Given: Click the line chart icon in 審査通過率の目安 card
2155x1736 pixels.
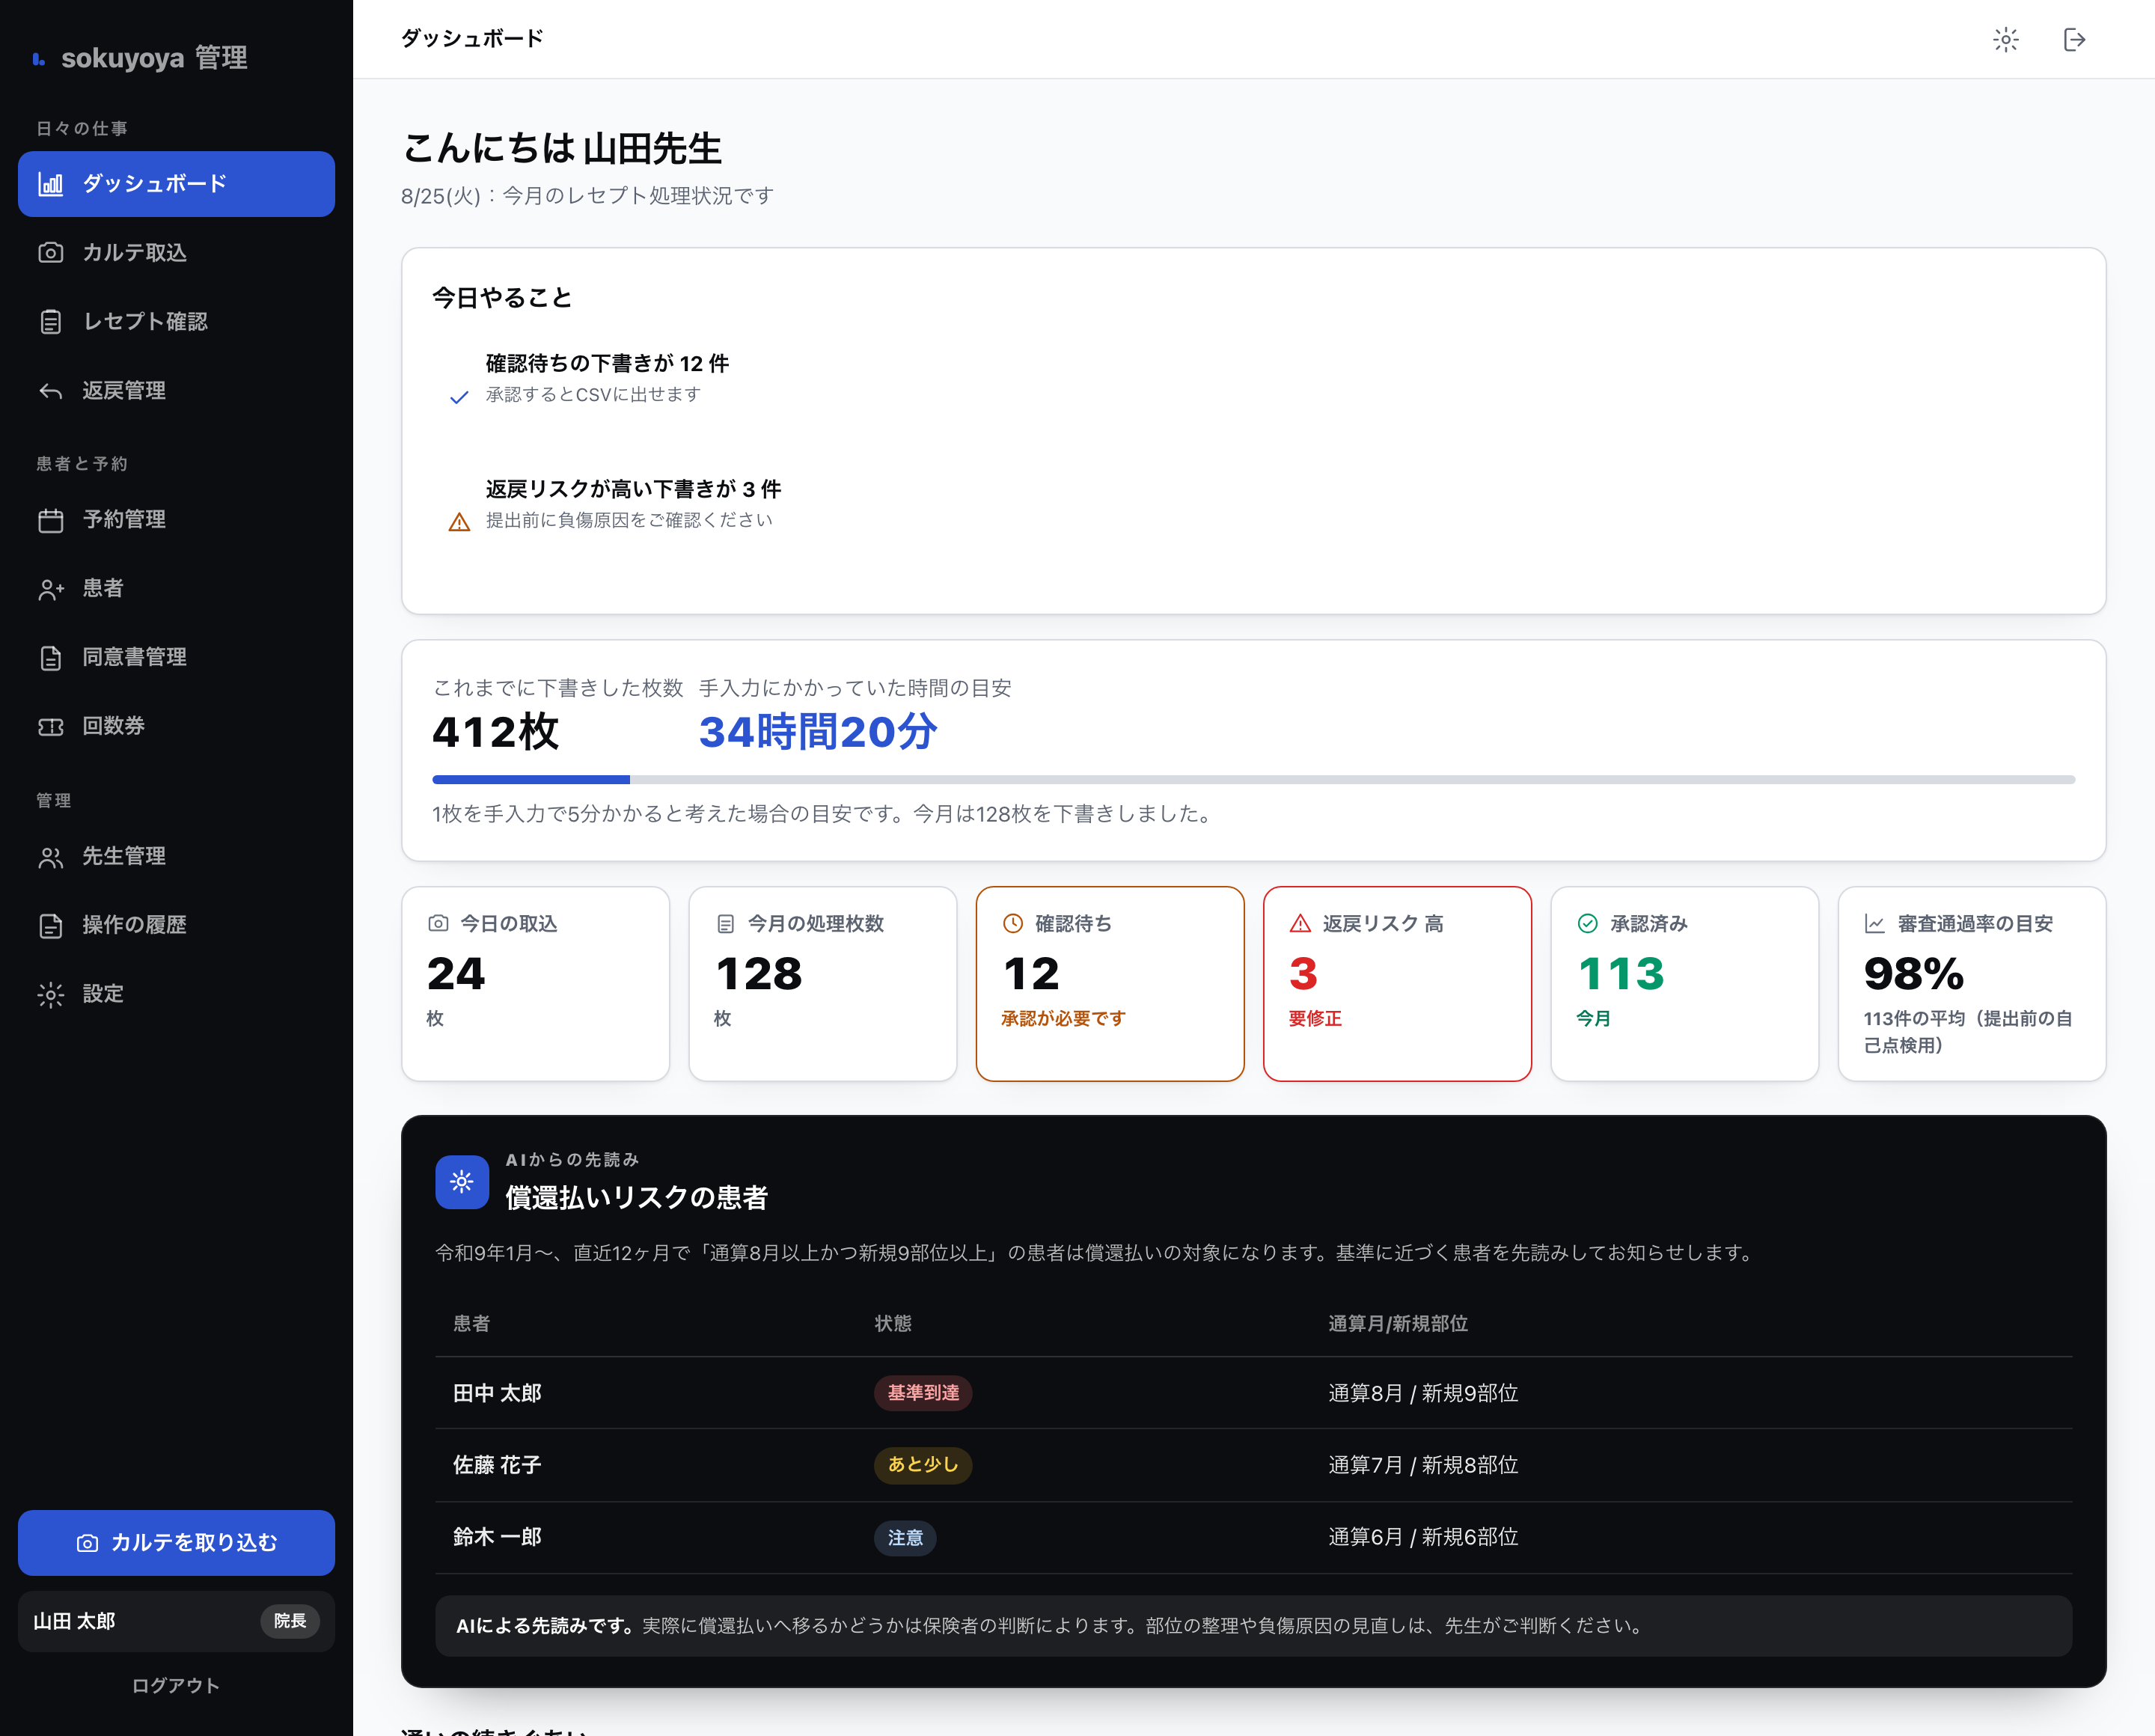Looking at the screenshot, I should coord(1875,924).
